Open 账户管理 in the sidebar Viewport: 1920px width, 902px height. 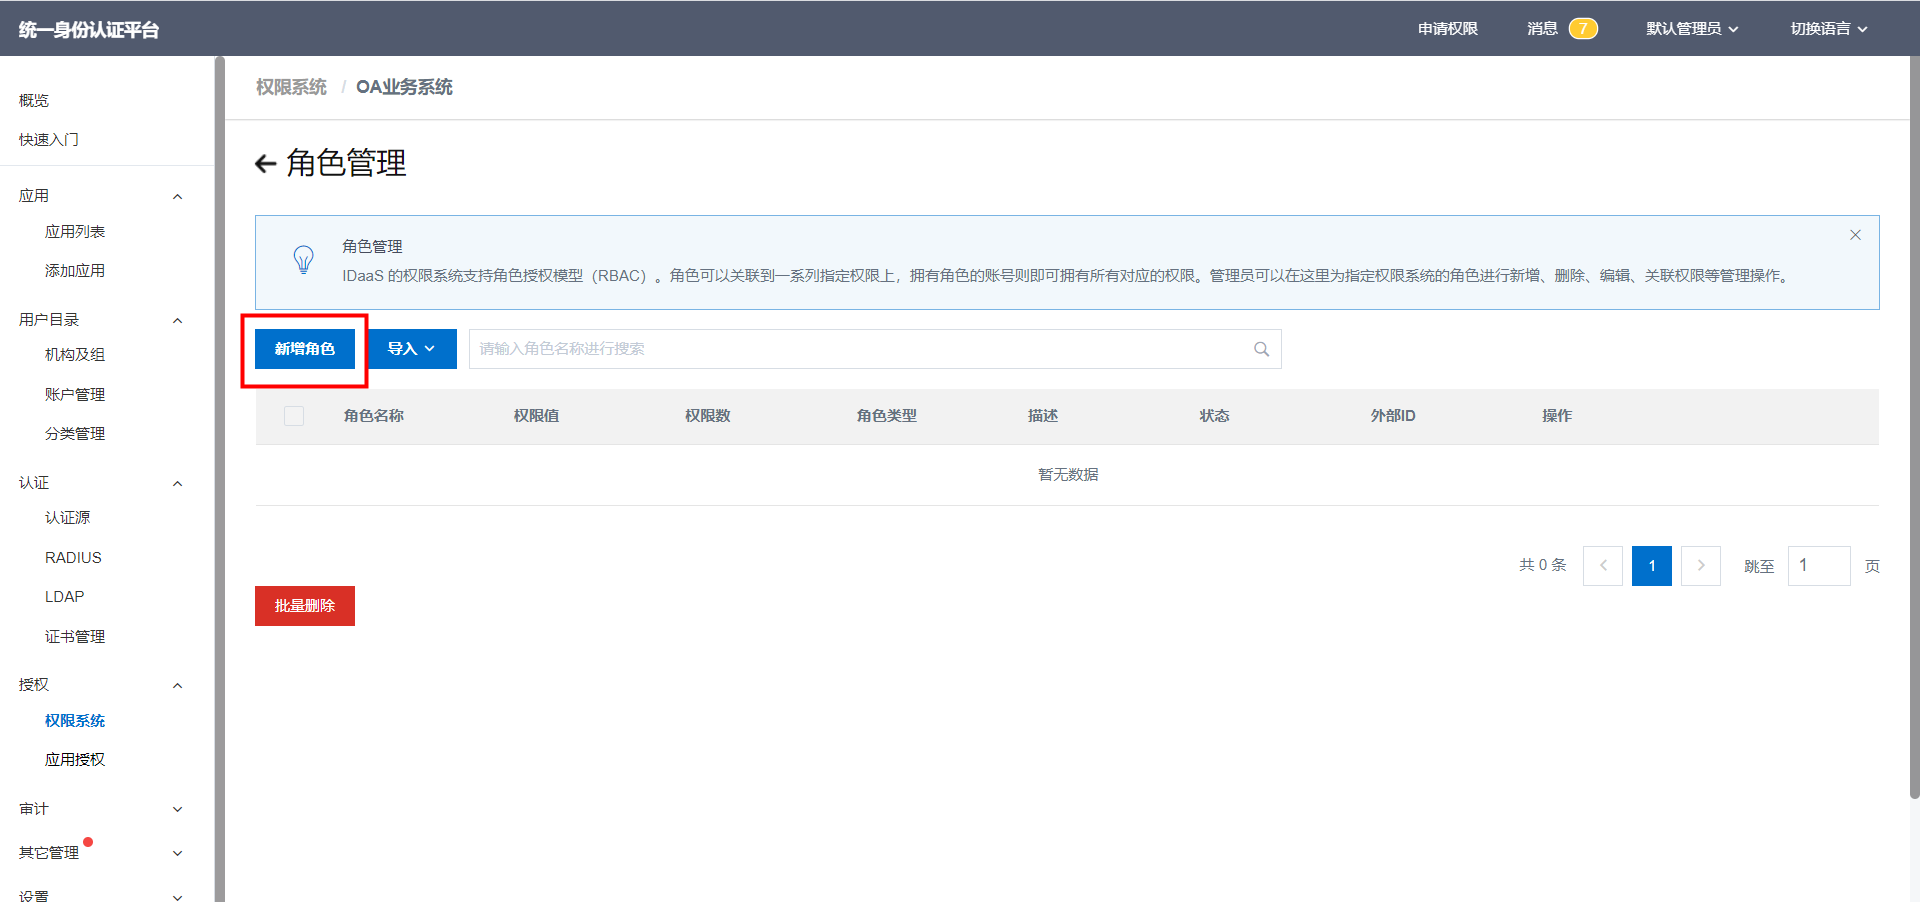point(75,394)
